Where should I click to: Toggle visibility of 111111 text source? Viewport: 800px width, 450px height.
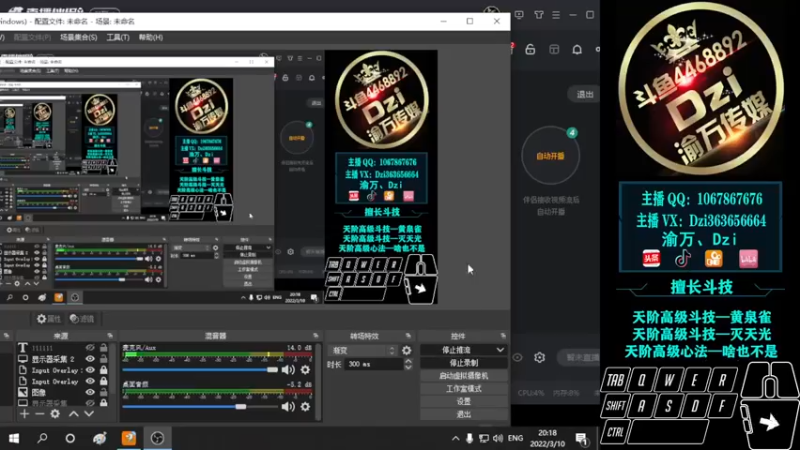(90, 348)
